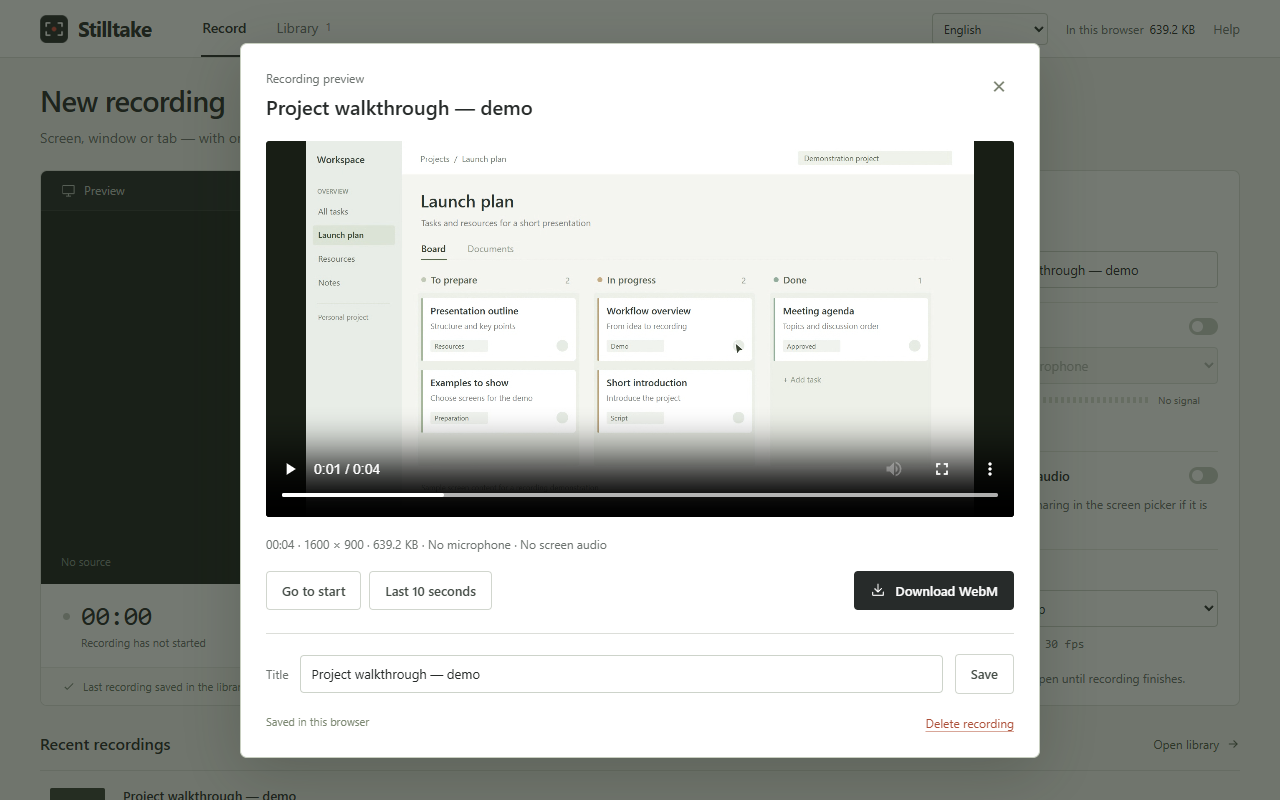Screen dimensions: 1280x800
Task: Click the 'Recent recordings' heading
Action: click(x=105, y=745)
